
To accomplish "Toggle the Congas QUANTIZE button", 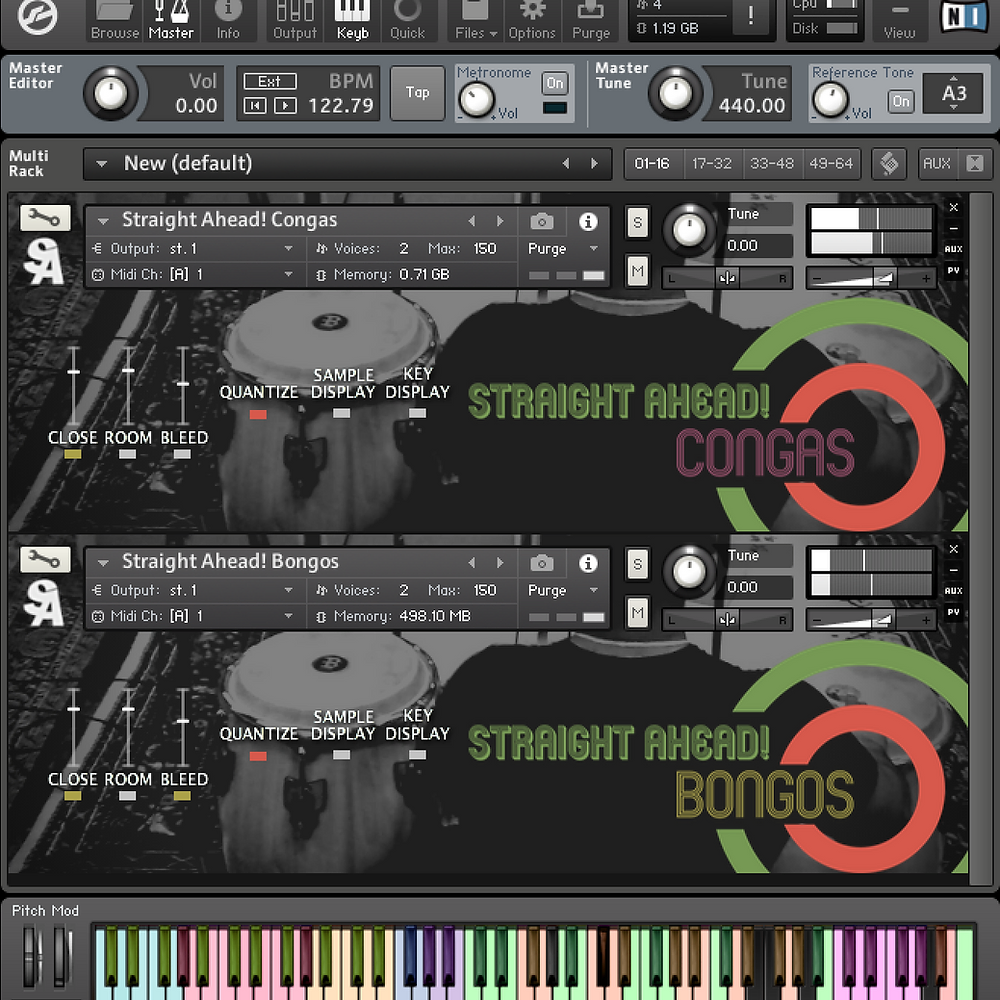I will (x=258, y=415).
